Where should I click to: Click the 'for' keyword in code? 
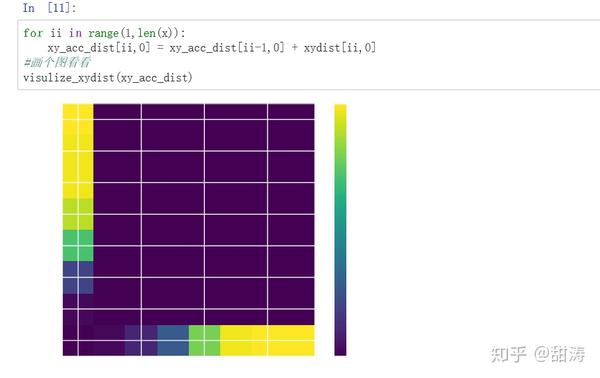[x=33, y=33]
